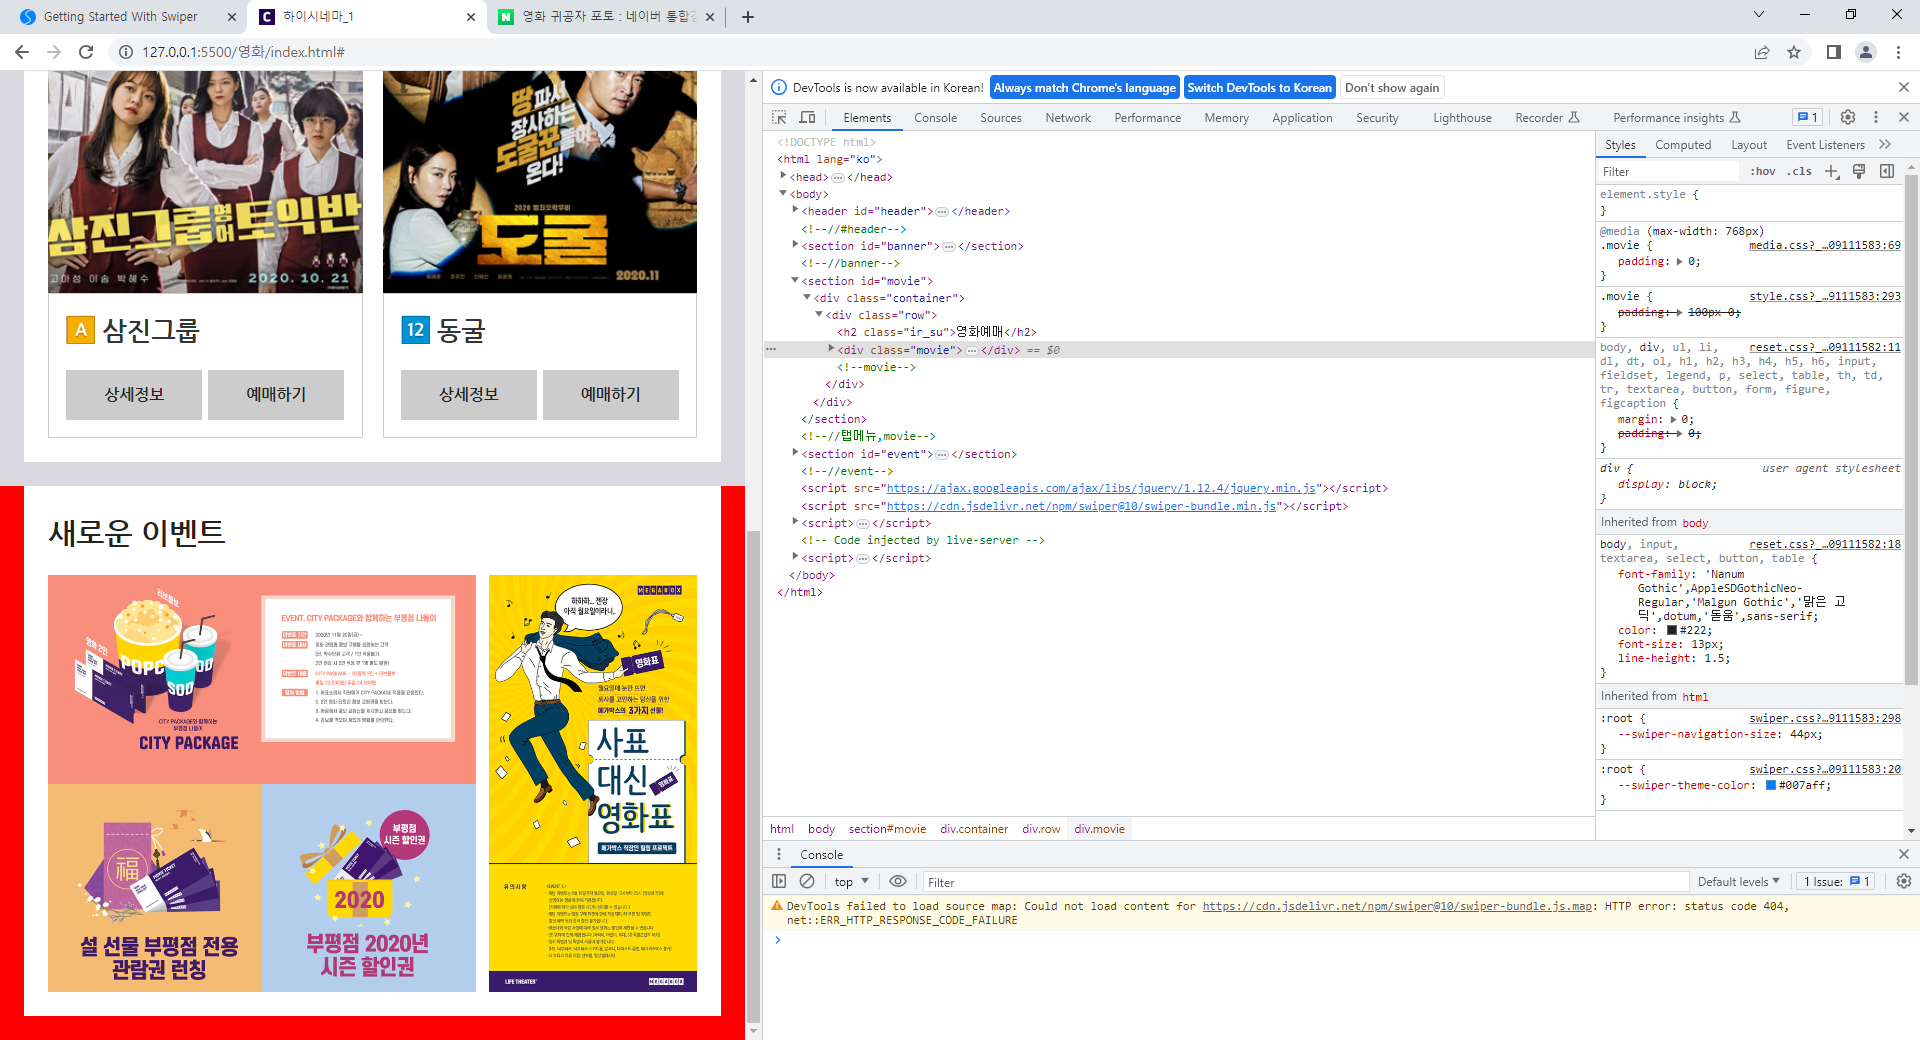Viewport: 1920px width, 1040px height.
Task: Collapse div class="container" node
Action: (x=807, y=298)
